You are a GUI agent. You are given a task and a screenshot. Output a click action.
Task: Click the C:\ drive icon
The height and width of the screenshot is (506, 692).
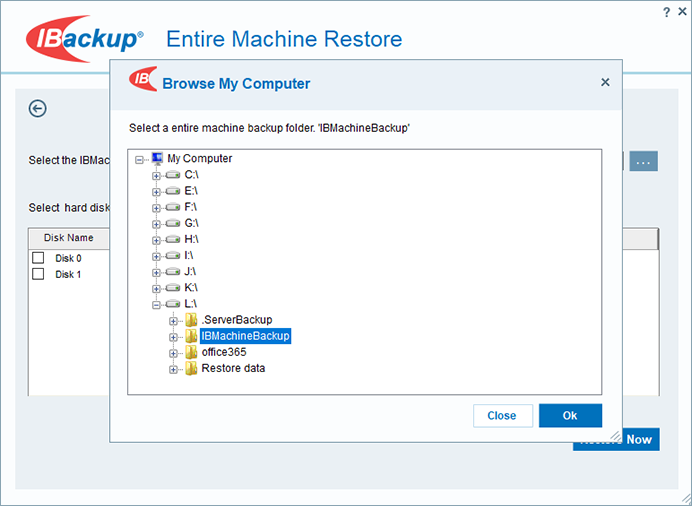click(x=173, y=175)
